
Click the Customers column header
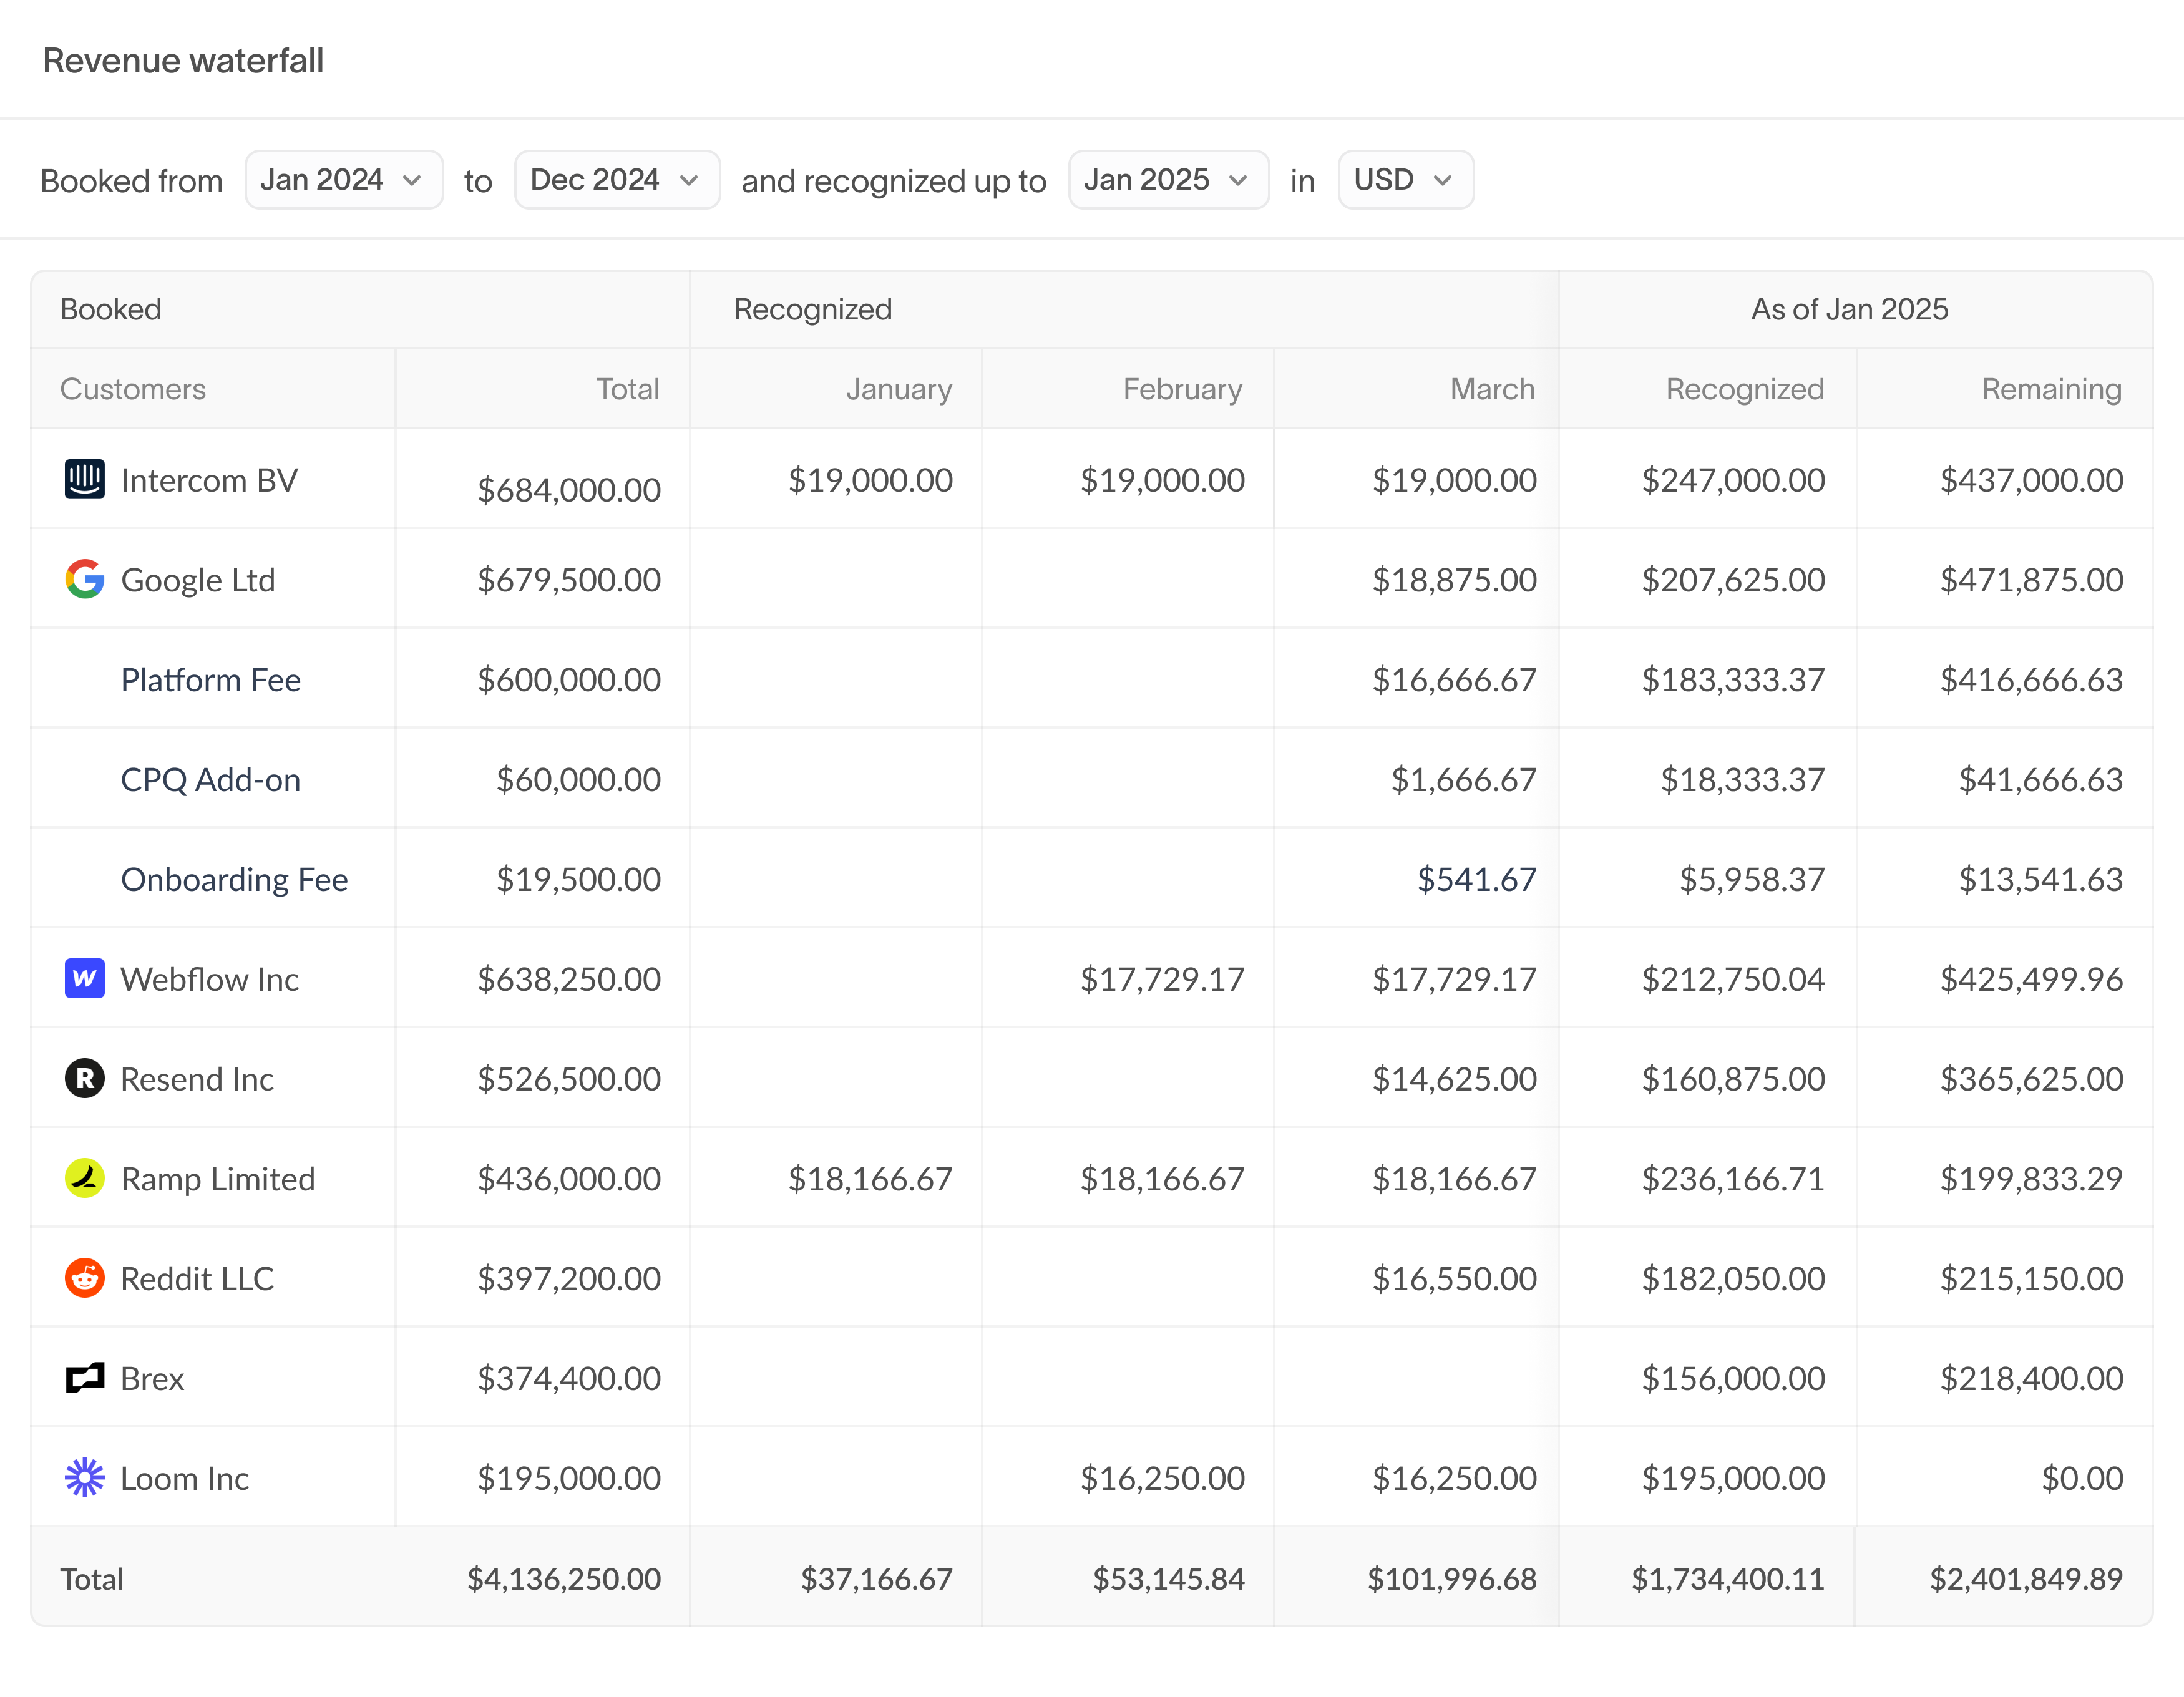pos(132,389)
